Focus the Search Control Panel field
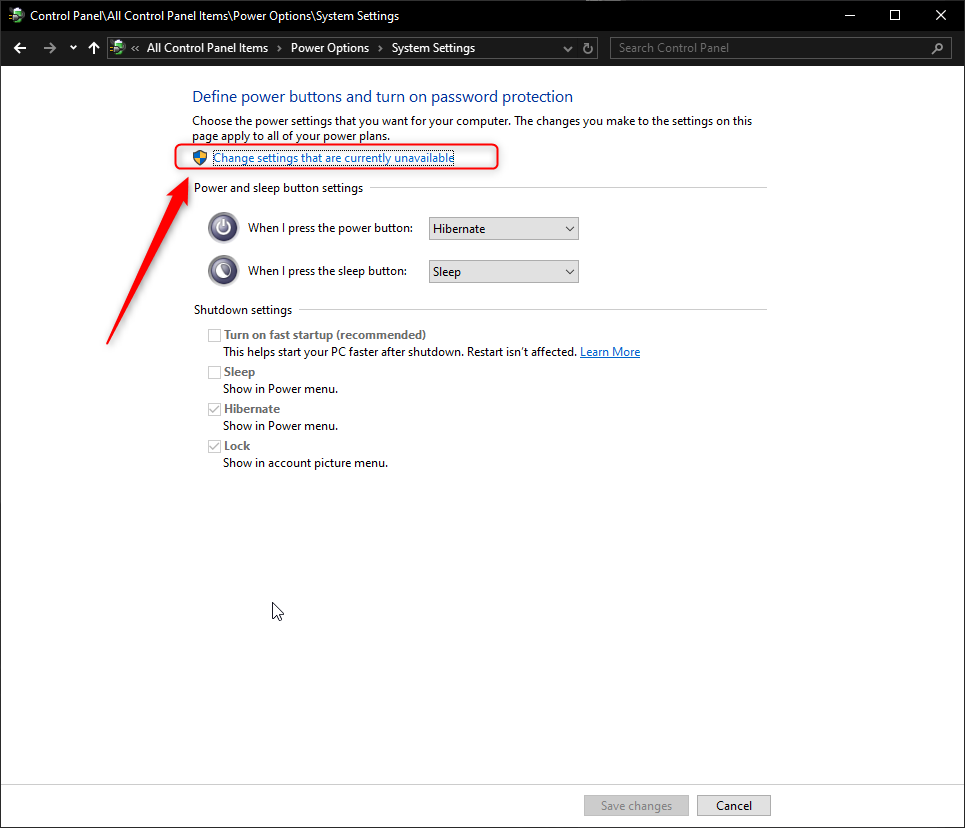This screenshot has width=965, height=828. pyautogui.click(x=780, y=48)
